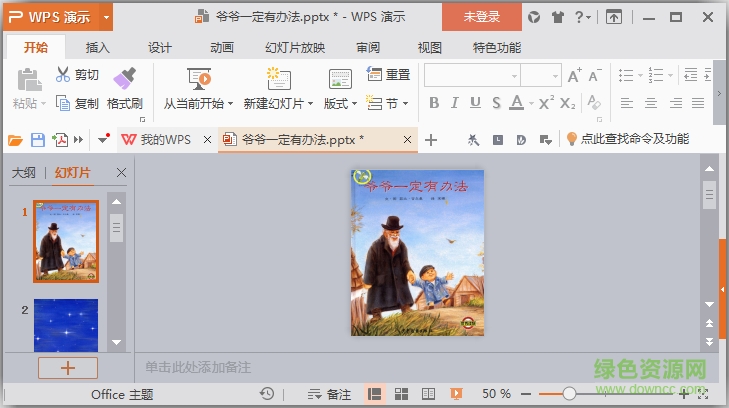Toggle 备注 notes in status bar
Screen dimensions: 729x408
point(329,395)
